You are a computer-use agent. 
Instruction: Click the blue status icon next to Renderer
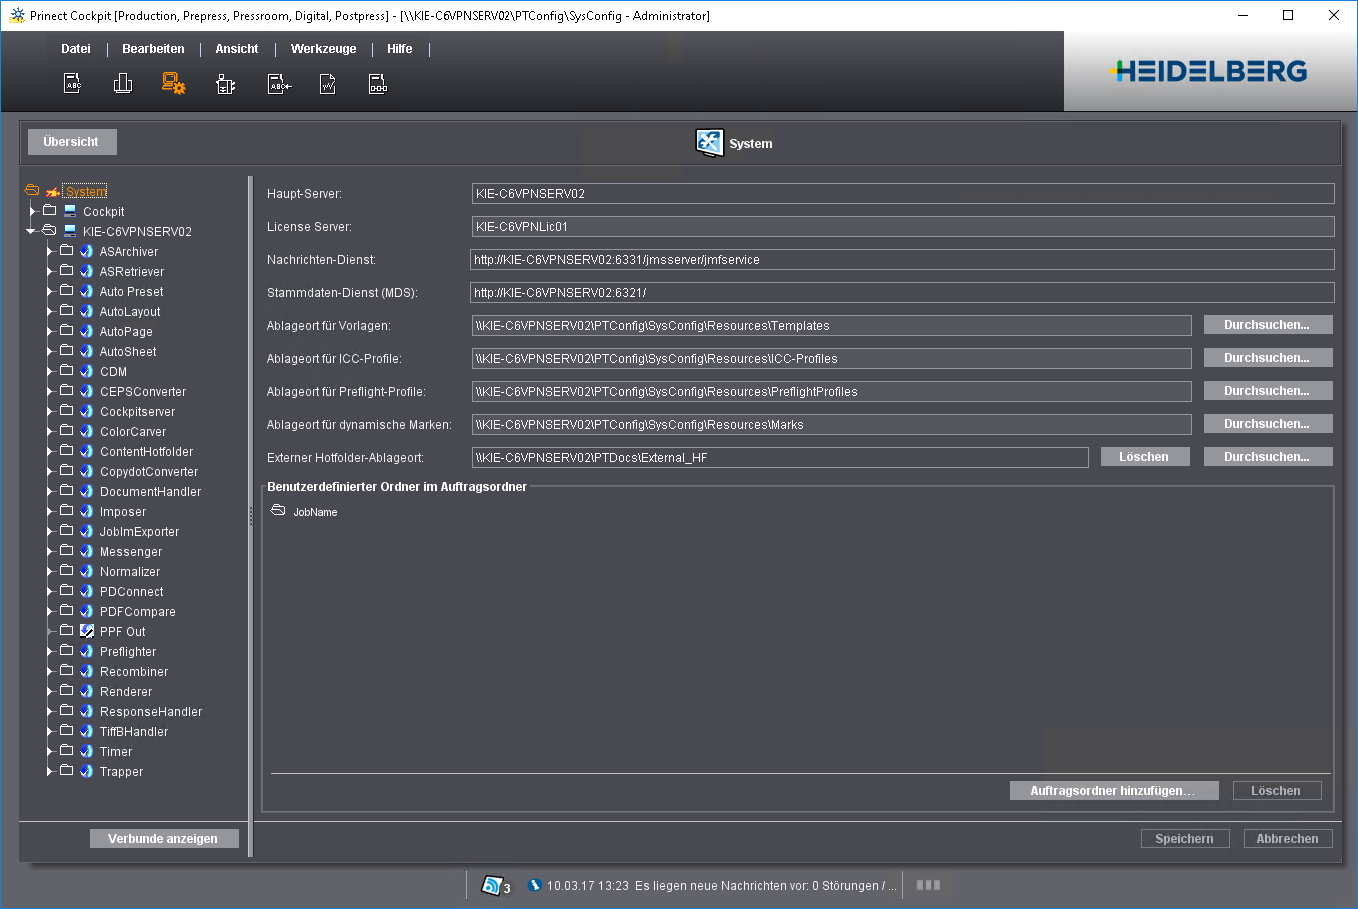click(x=87, y=691)
